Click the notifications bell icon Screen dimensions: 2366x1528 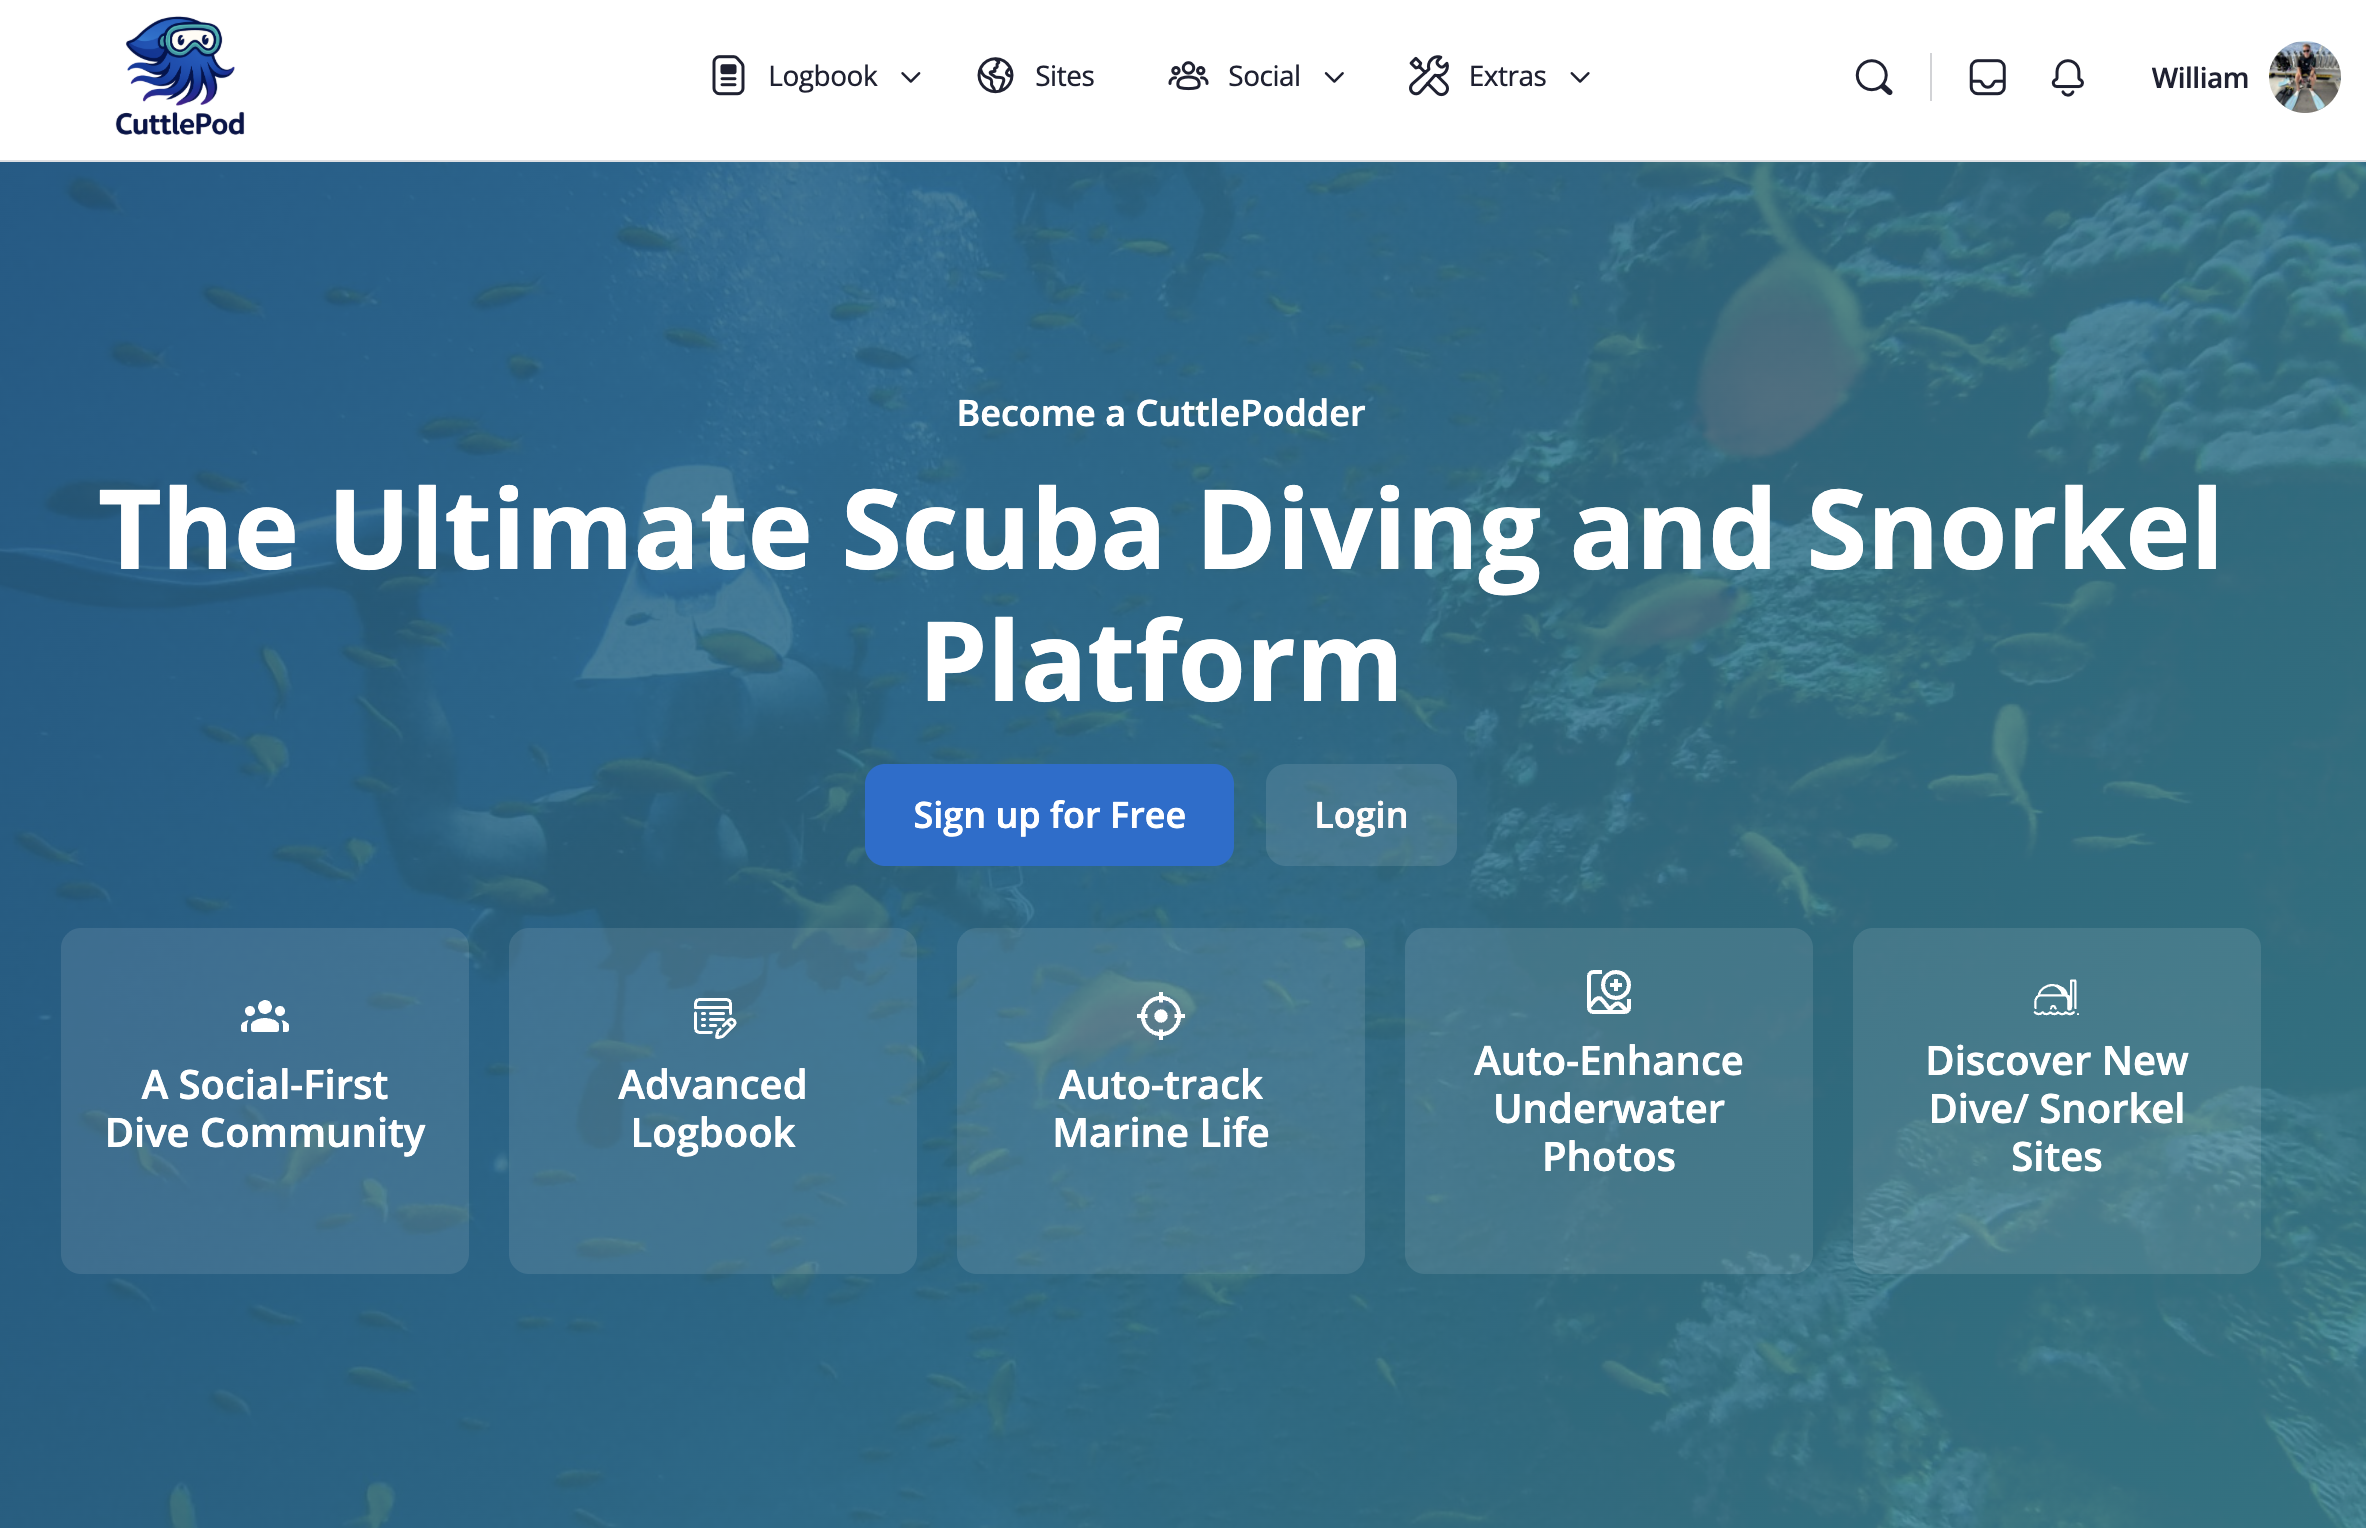point(2067,77)
